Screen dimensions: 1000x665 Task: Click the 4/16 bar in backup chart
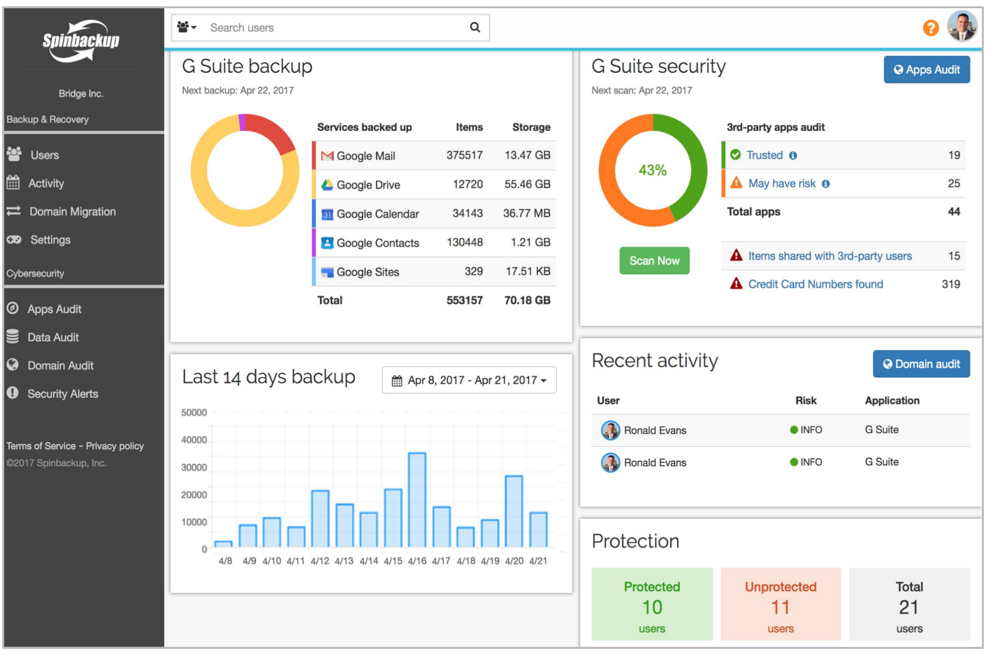point(417,500)
